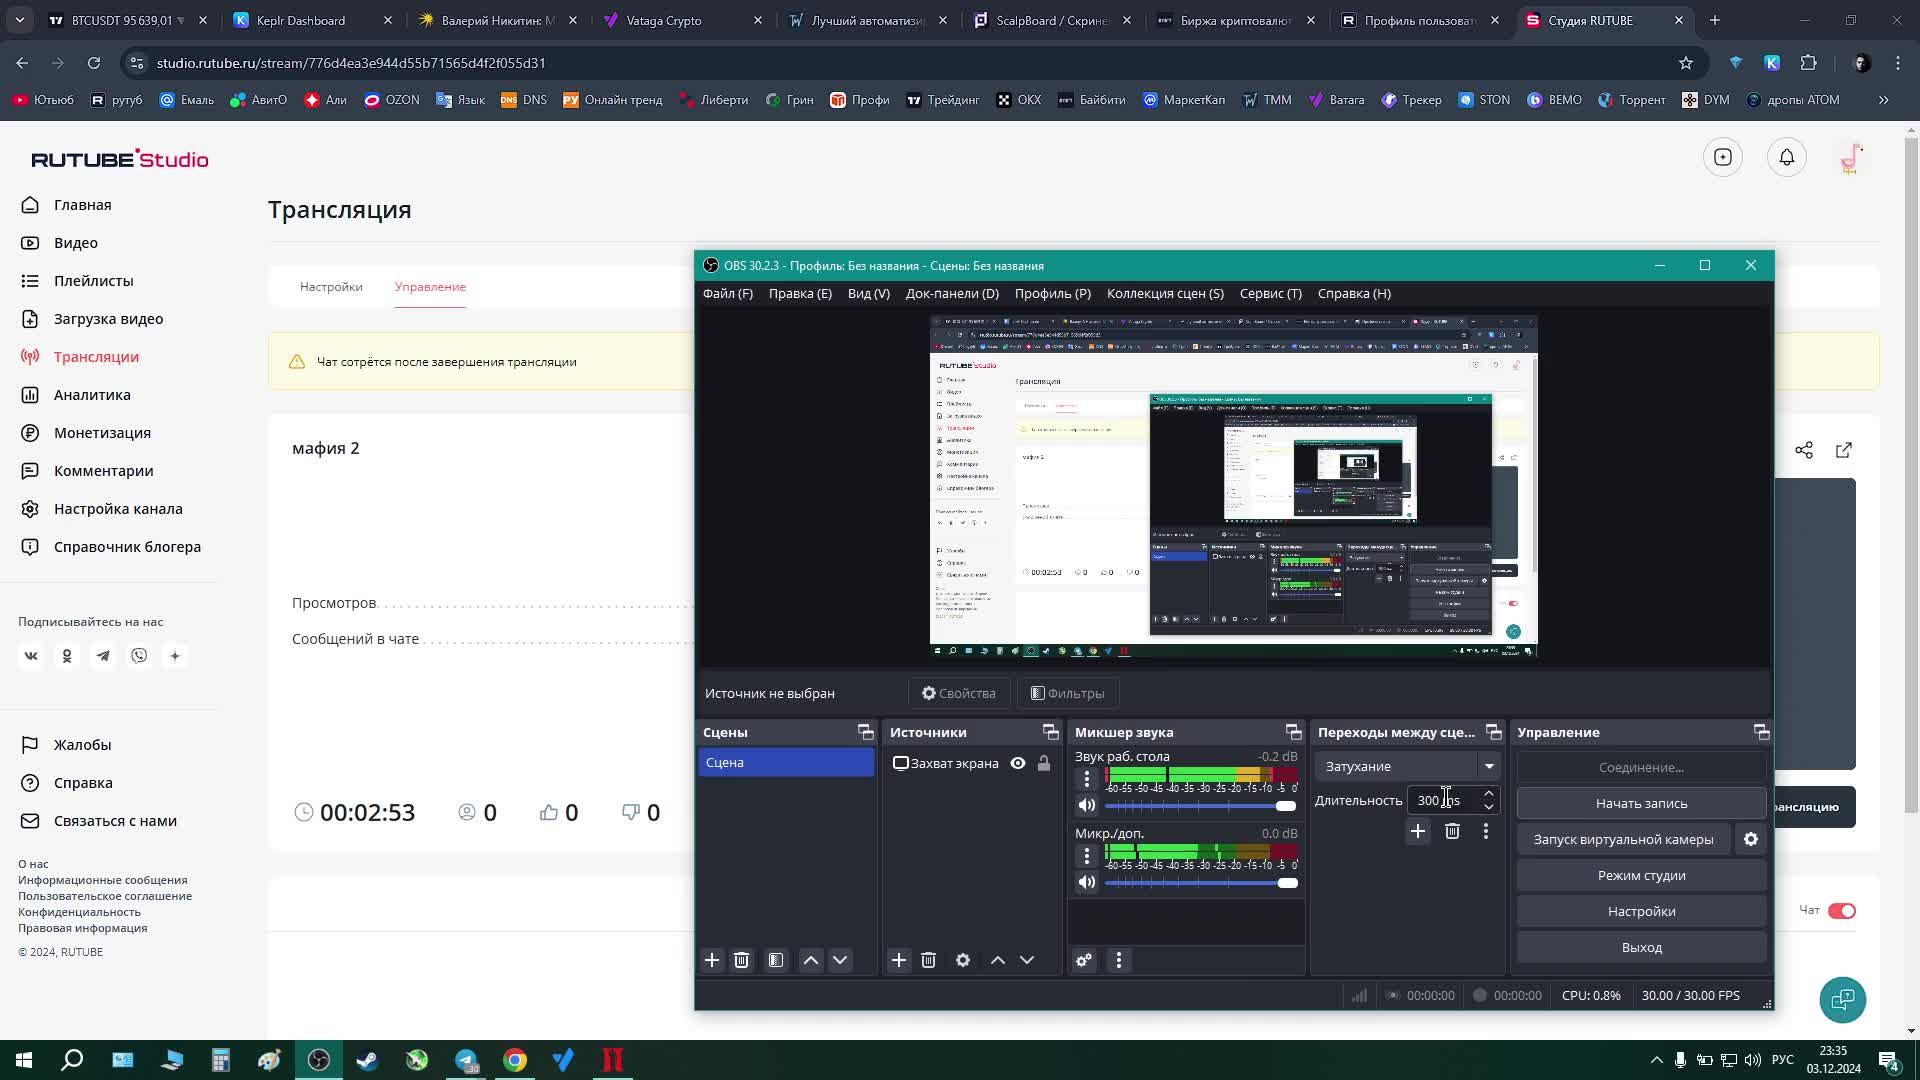Open OBS Сервис menu

coord(1270,293)
